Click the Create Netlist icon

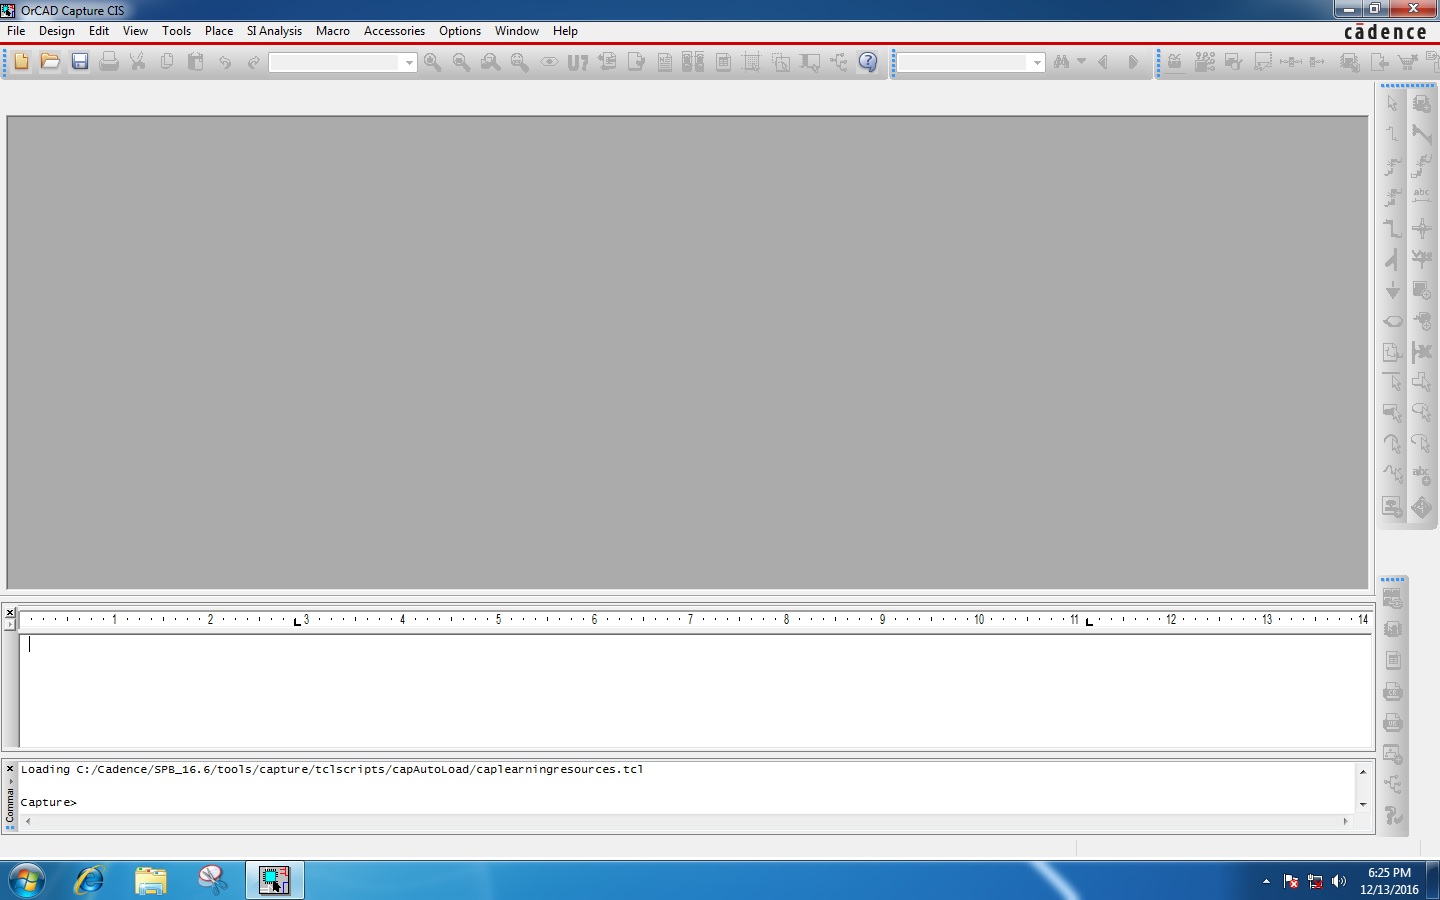pos(665,62)
